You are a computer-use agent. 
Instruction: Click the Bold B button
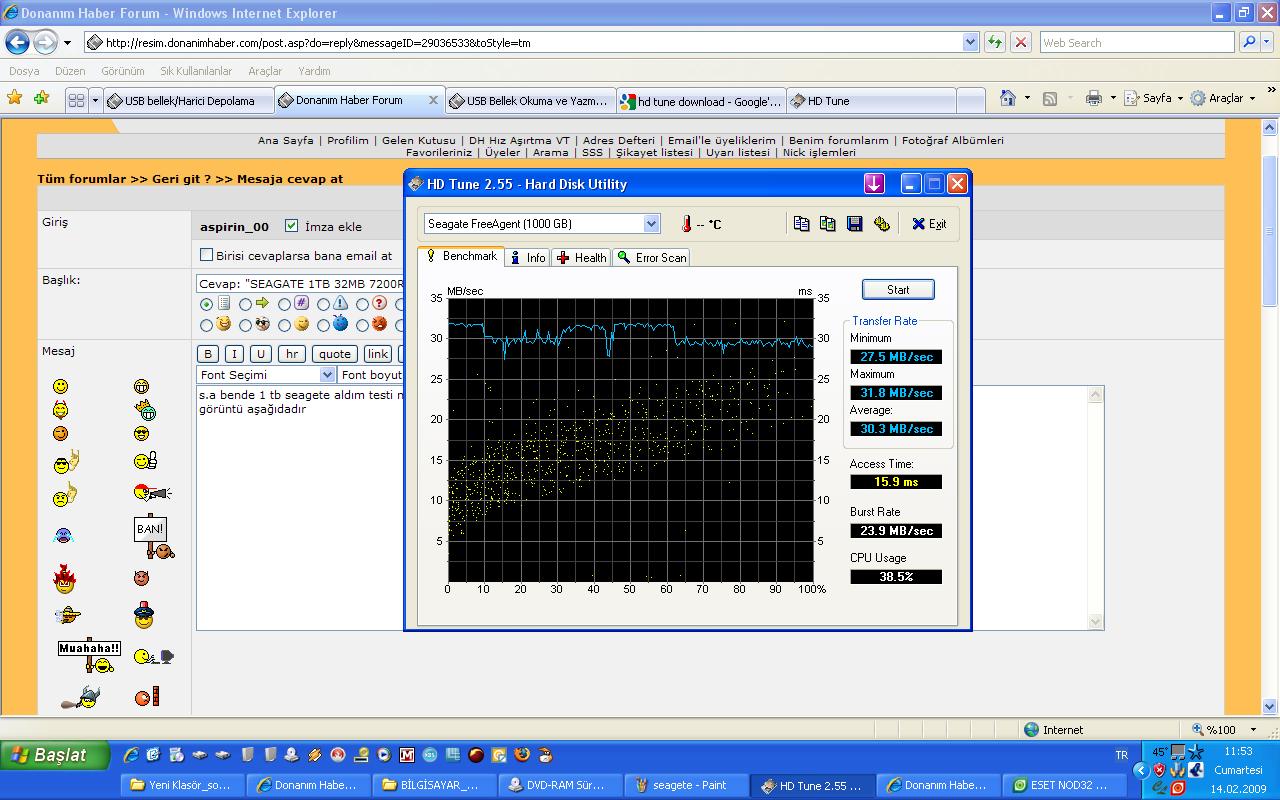tap(207, 354)
